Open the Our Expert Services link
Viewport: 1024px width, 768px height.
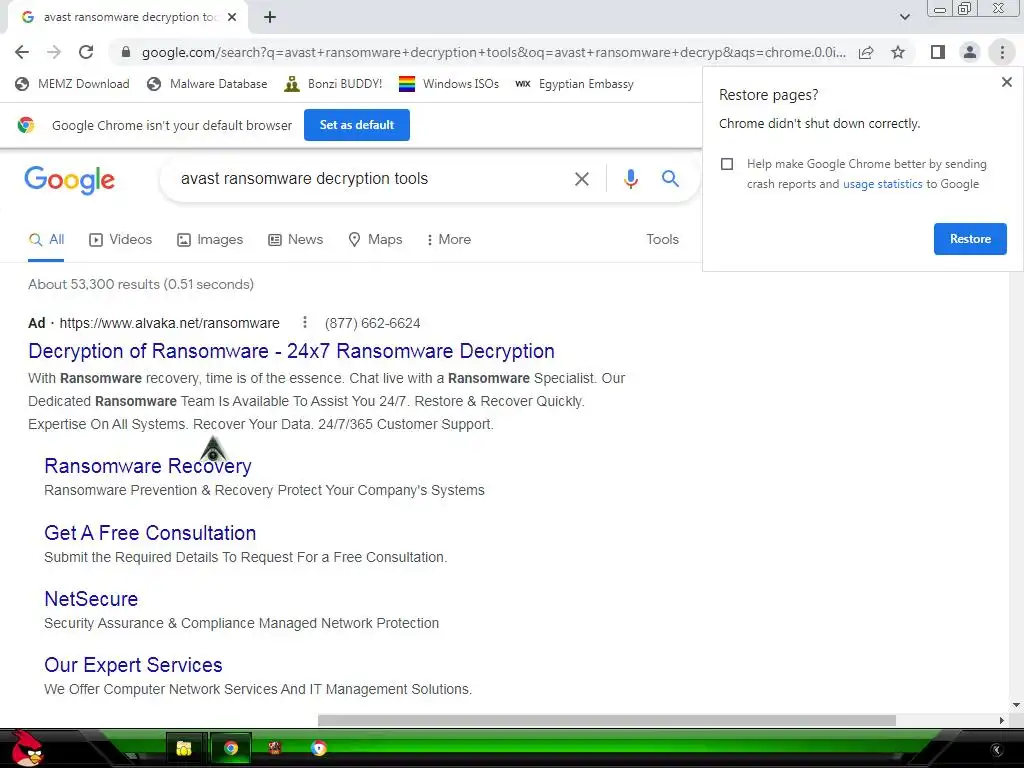pyautogui.click(x=133, y=665)
